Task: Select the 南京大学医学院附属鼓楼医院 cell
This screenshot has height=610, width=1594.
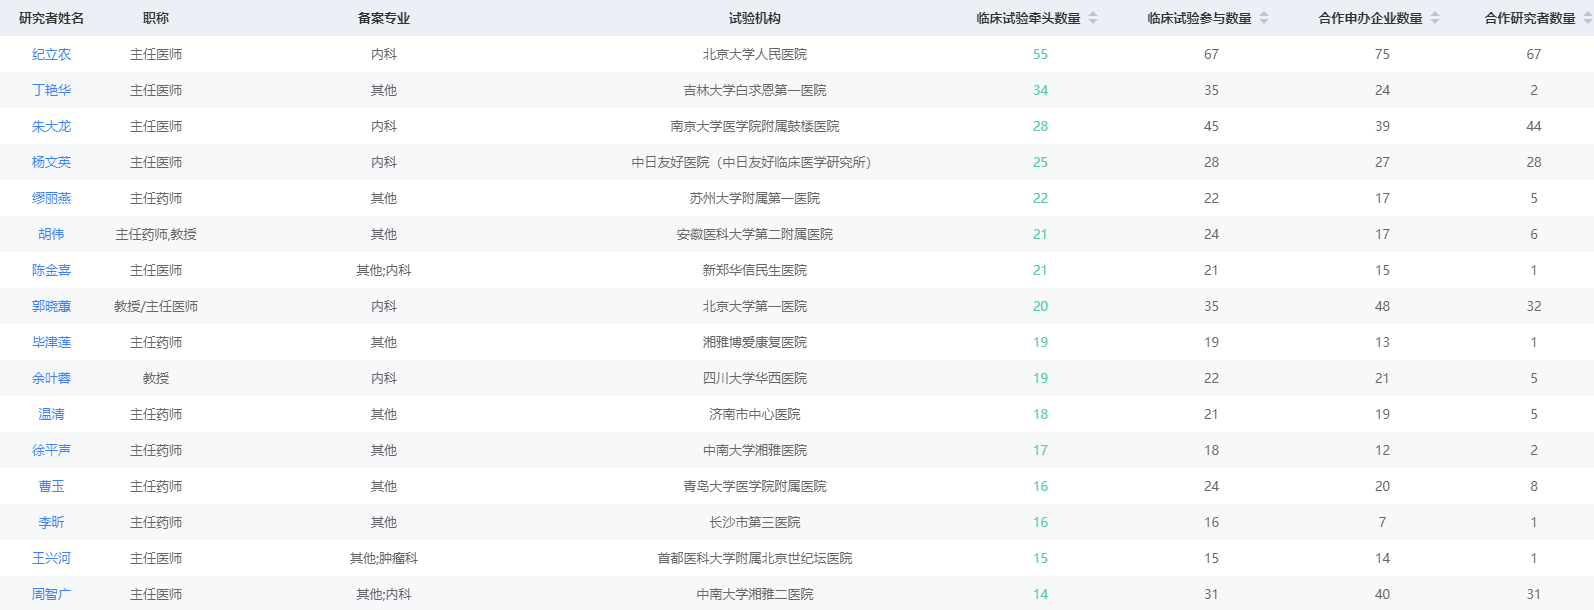Action: (755, 126)
